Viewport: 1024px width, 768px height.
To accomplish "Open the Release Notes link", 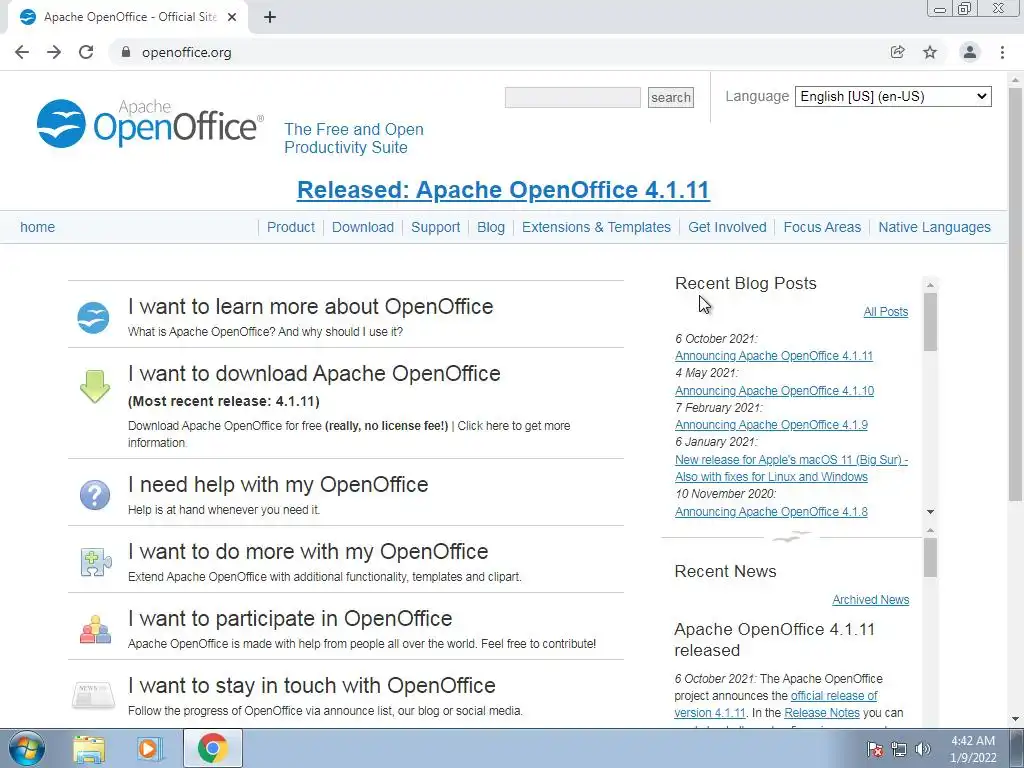I will coord(822,713).
